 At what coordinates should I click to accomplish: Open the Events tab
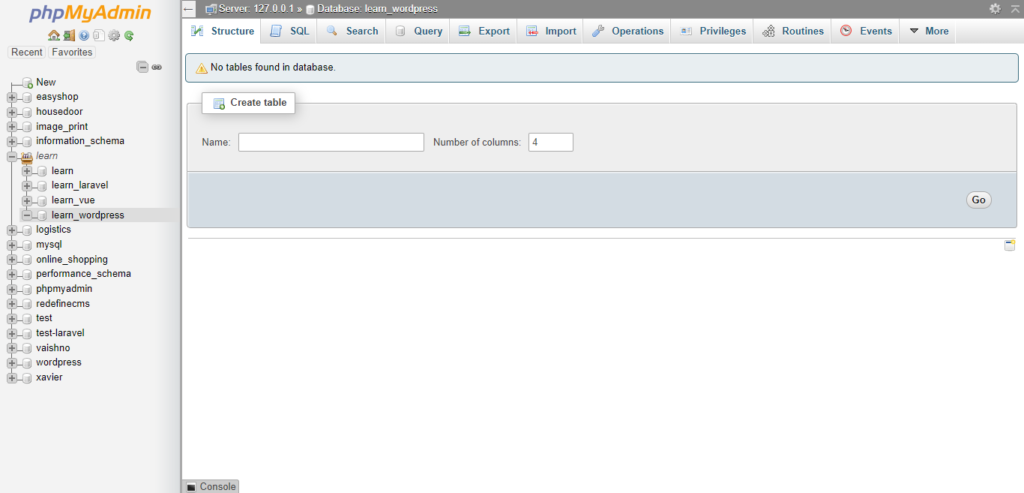(866, 31)
